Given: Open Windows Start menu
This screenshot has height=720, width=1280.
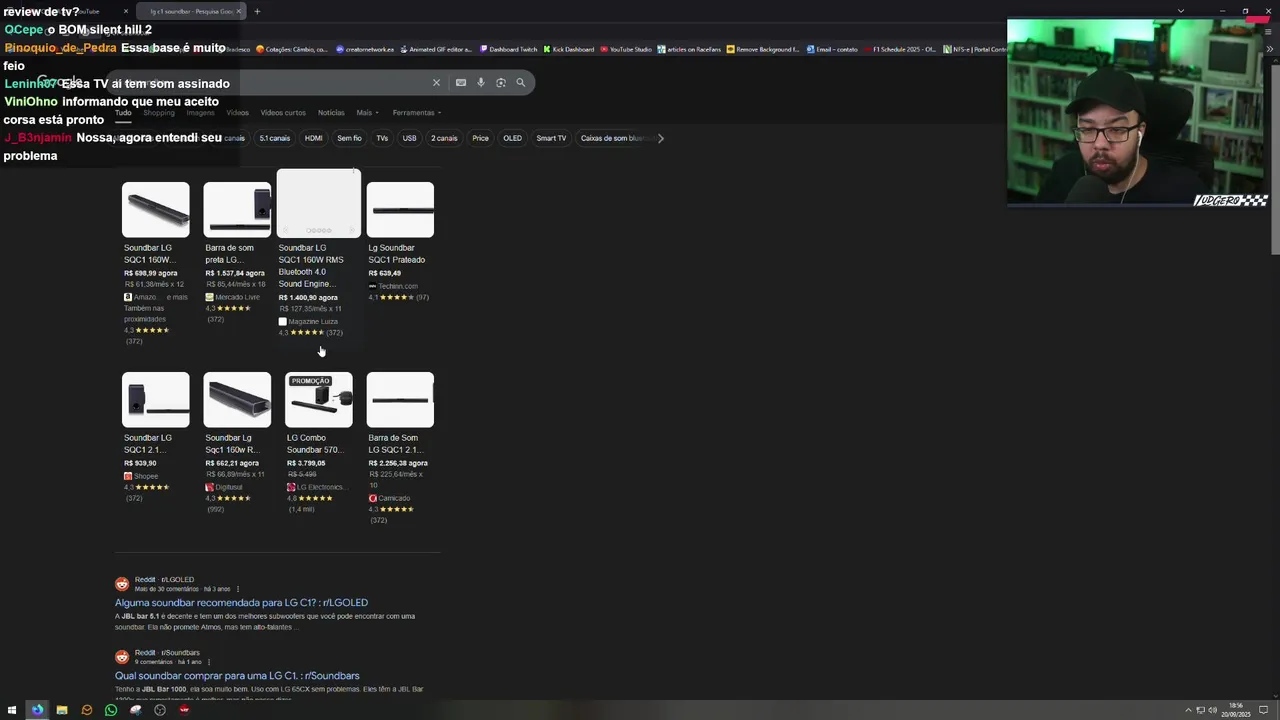Looking at the screenshot, I should [12, 710].
